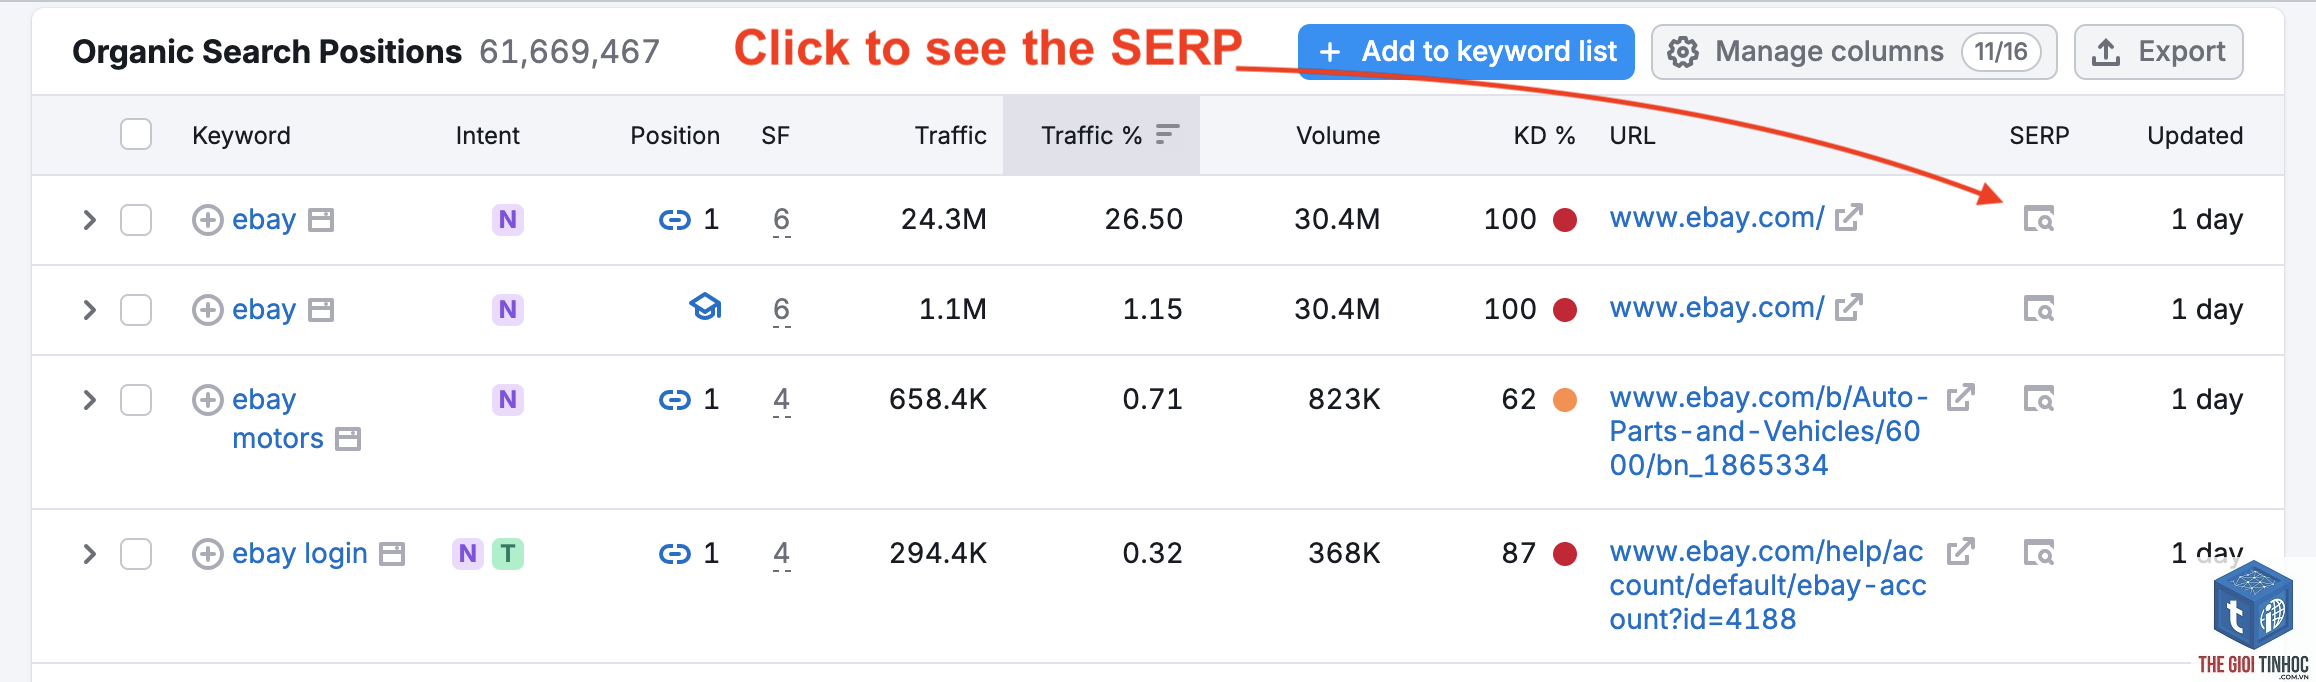Sort by Volume column header
2316x682 pixels.
[1338, 136]
